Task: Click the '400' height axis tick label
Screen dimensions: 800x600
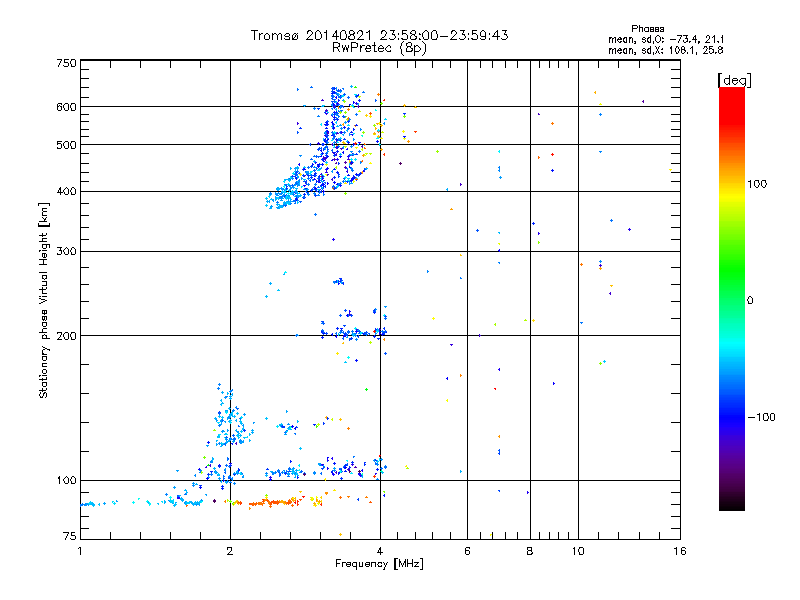Action: coord(66,192)
